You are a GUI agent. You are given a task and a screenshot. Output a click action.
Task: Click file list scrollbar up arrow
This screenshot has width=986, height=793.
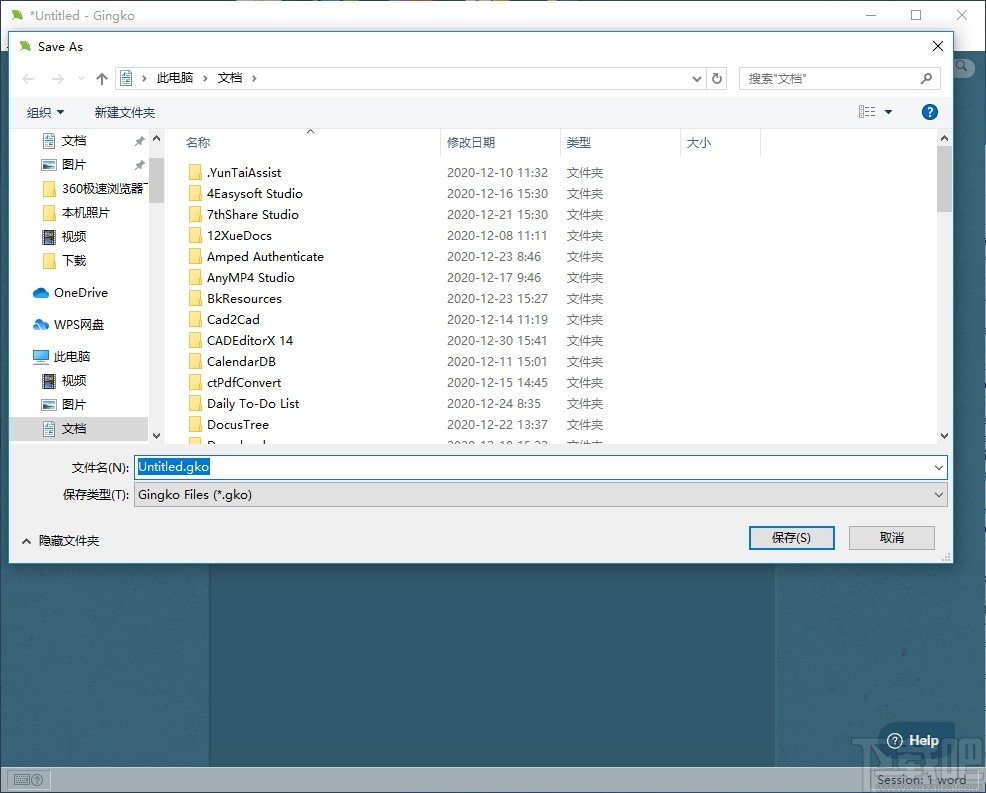click(944, 138)
